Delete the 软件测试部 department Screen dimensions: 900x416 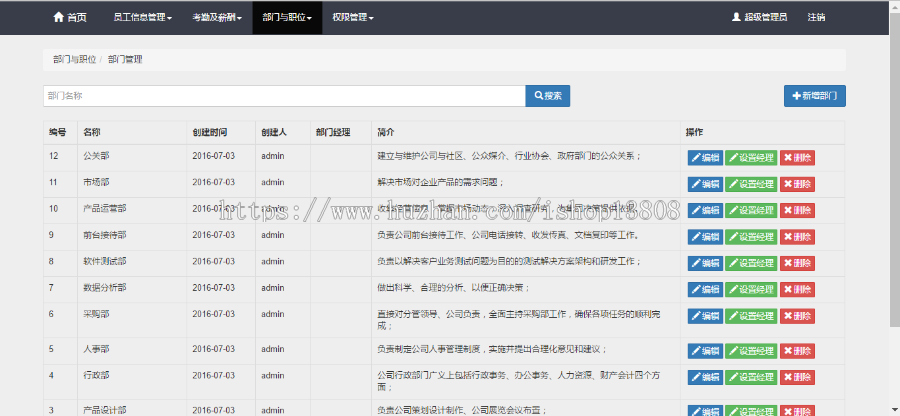[x=797, y=263]
